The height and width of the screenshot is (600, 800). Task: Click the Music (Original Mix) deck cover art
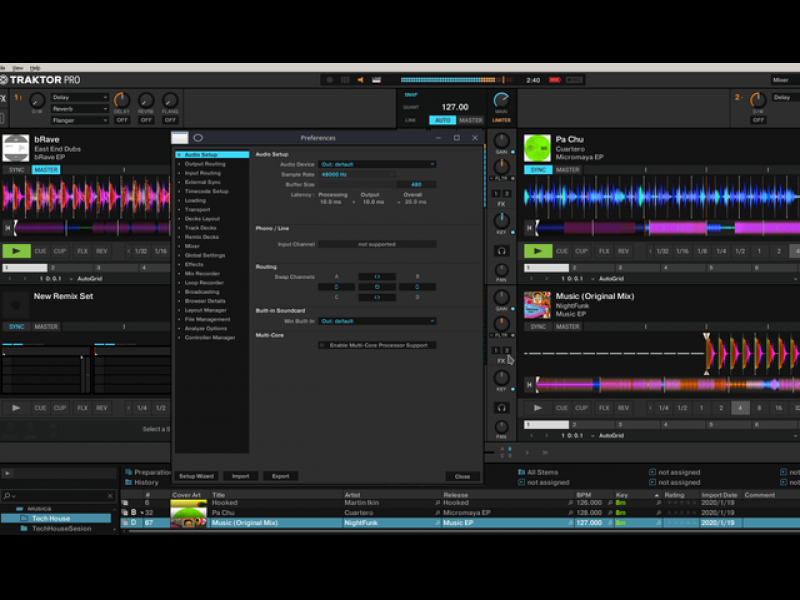[537, 305]
